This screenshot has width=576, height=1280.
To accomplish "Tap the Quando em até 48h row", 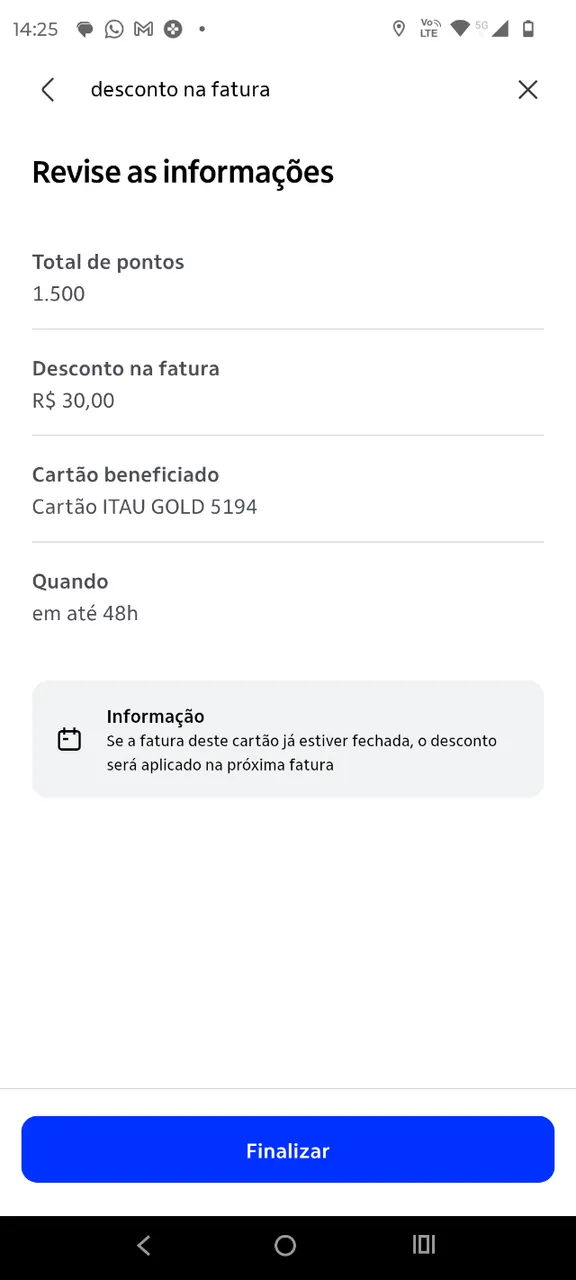I will click(288, 597).
